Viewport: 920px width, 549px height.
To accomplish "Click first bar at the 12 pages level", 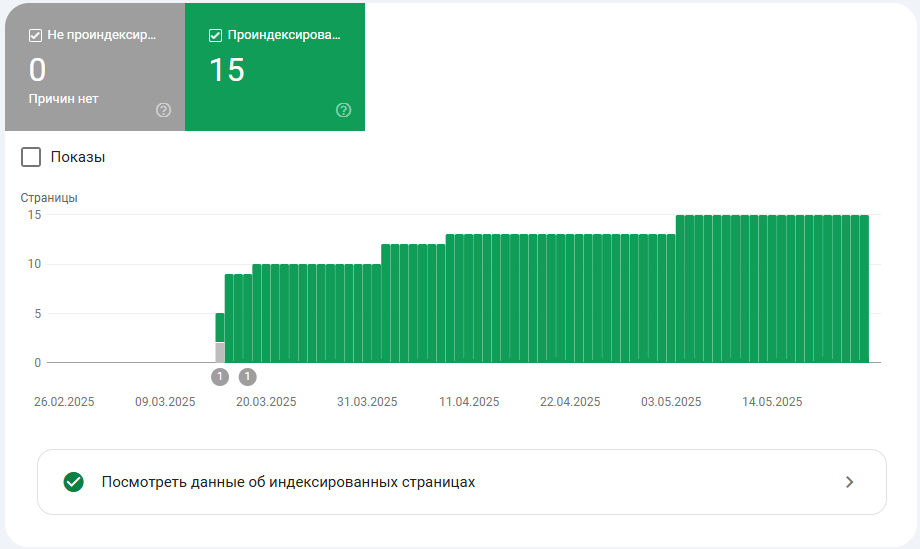I will pyautogui.click(x=386, y=300).
